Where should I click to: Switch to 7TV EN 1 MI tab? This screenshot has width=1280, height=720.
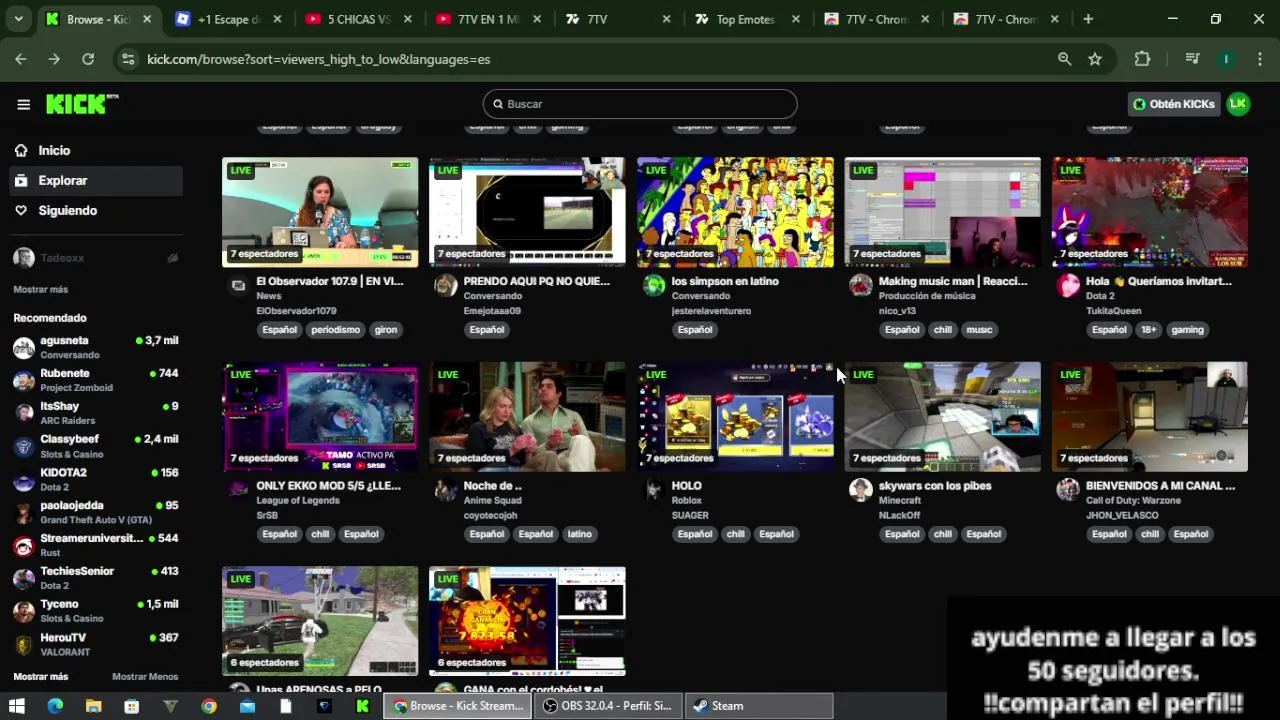tap(490, 19)
